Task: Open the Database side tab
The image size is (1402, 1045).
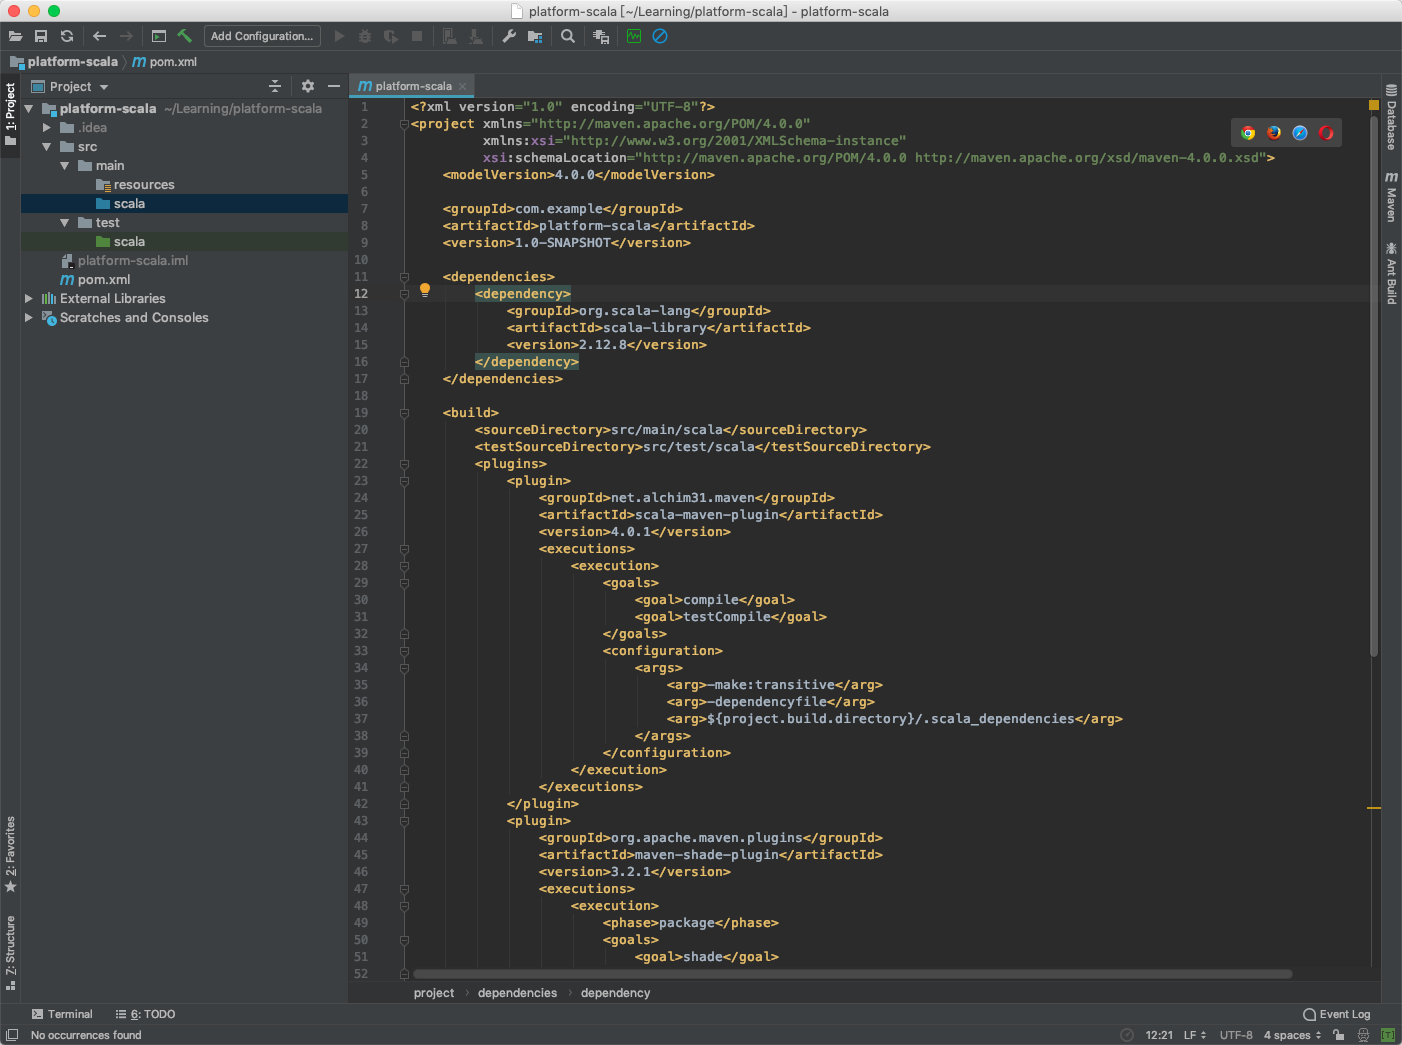Action: (x=1391, y=118)
